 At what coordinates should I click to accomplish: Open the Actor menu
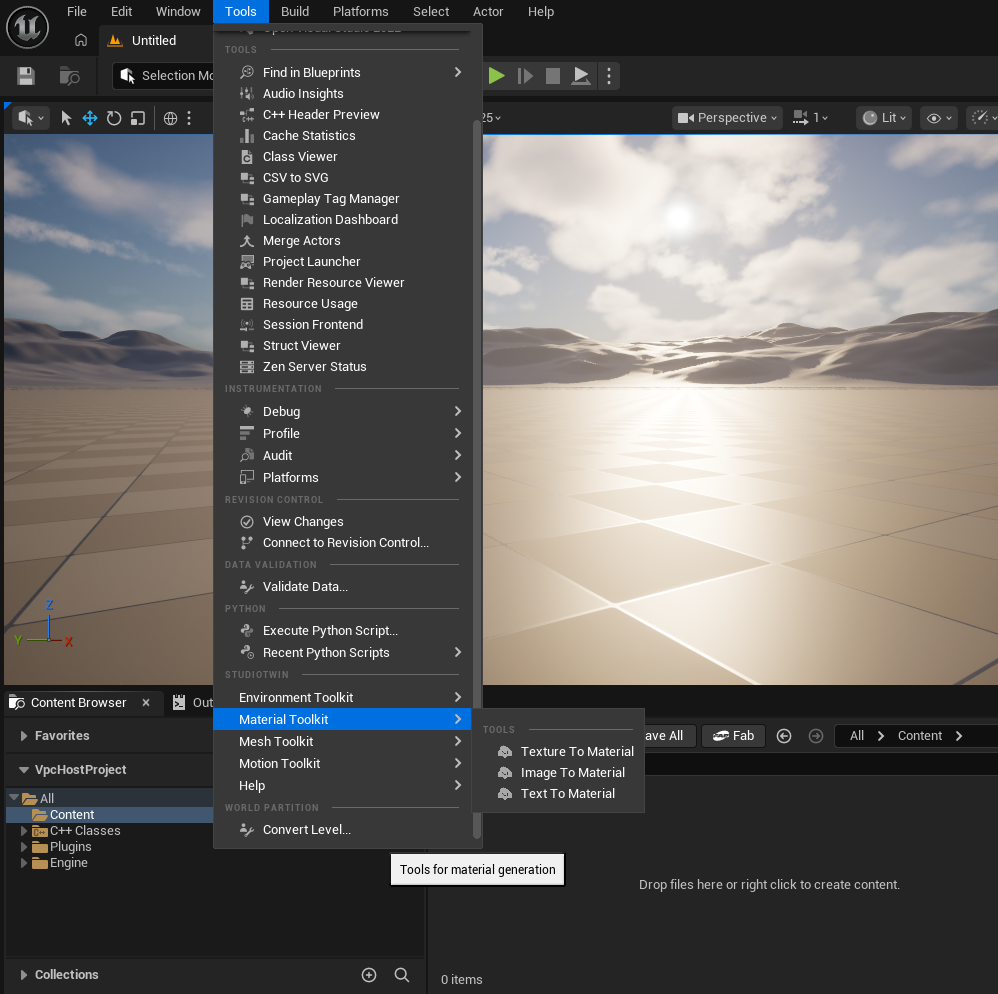tap(488, 11)
